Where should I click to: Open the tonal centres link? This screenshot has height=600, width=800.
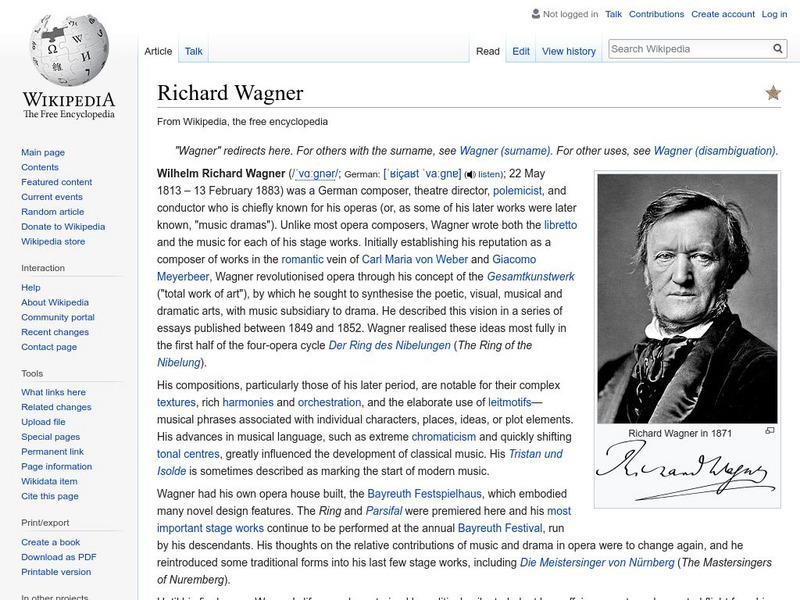188,454
